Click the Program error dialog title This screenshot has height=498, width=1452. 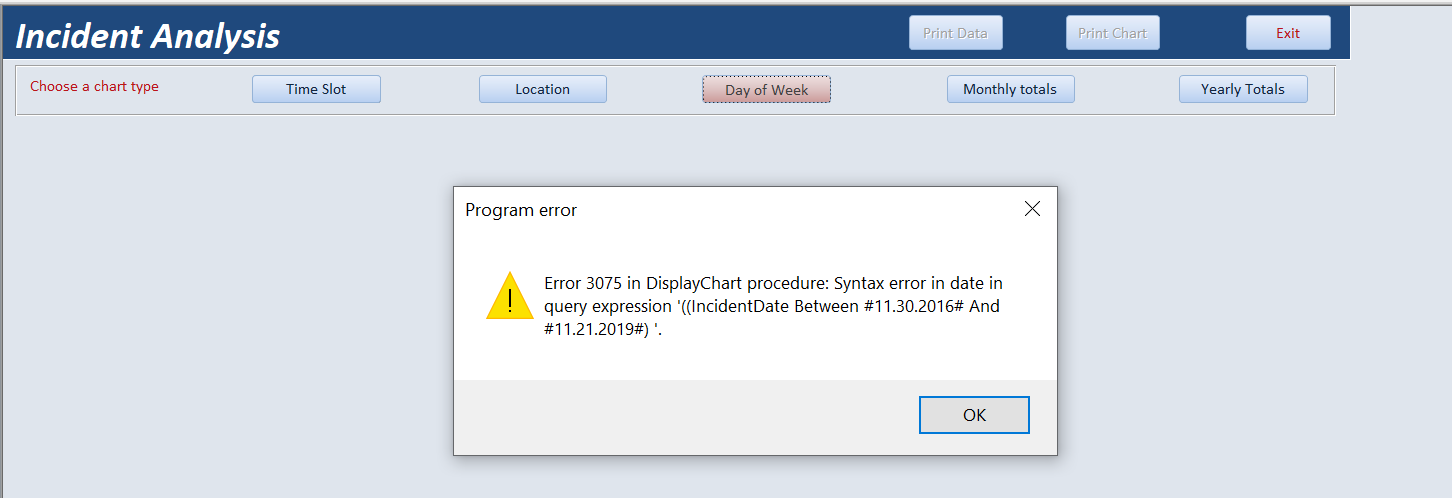[521, 210]
